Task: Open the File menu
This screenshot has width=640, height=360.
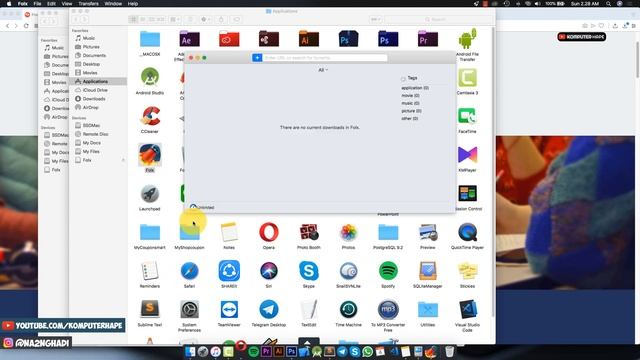Action: tap(37, 4)
